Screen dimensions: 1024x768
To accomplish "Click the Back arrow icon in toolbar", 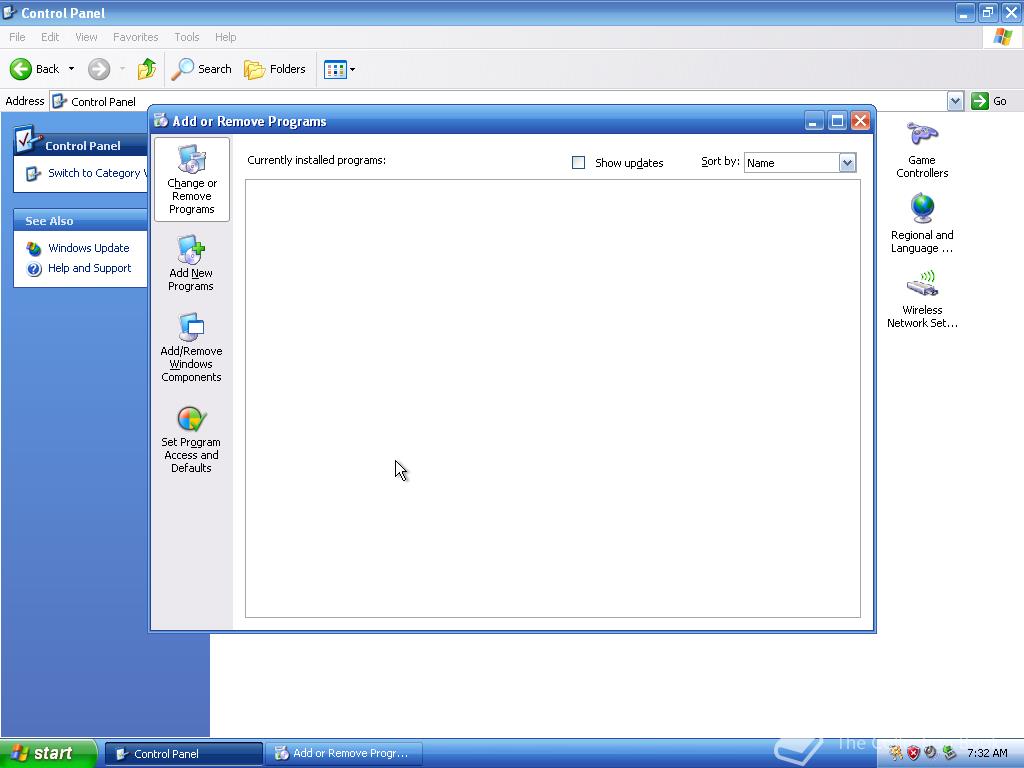I will (21, 69).
